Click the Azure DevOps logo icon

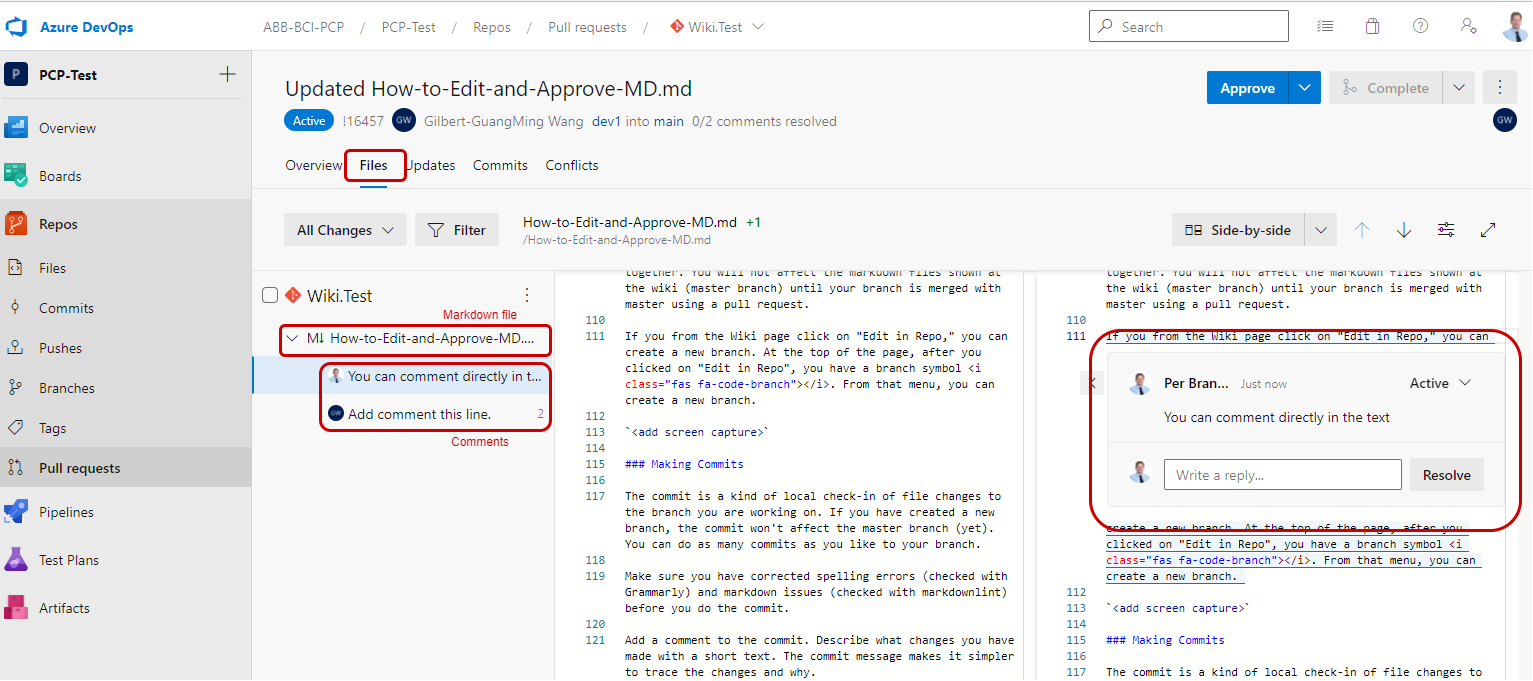[x=16, y=27]
